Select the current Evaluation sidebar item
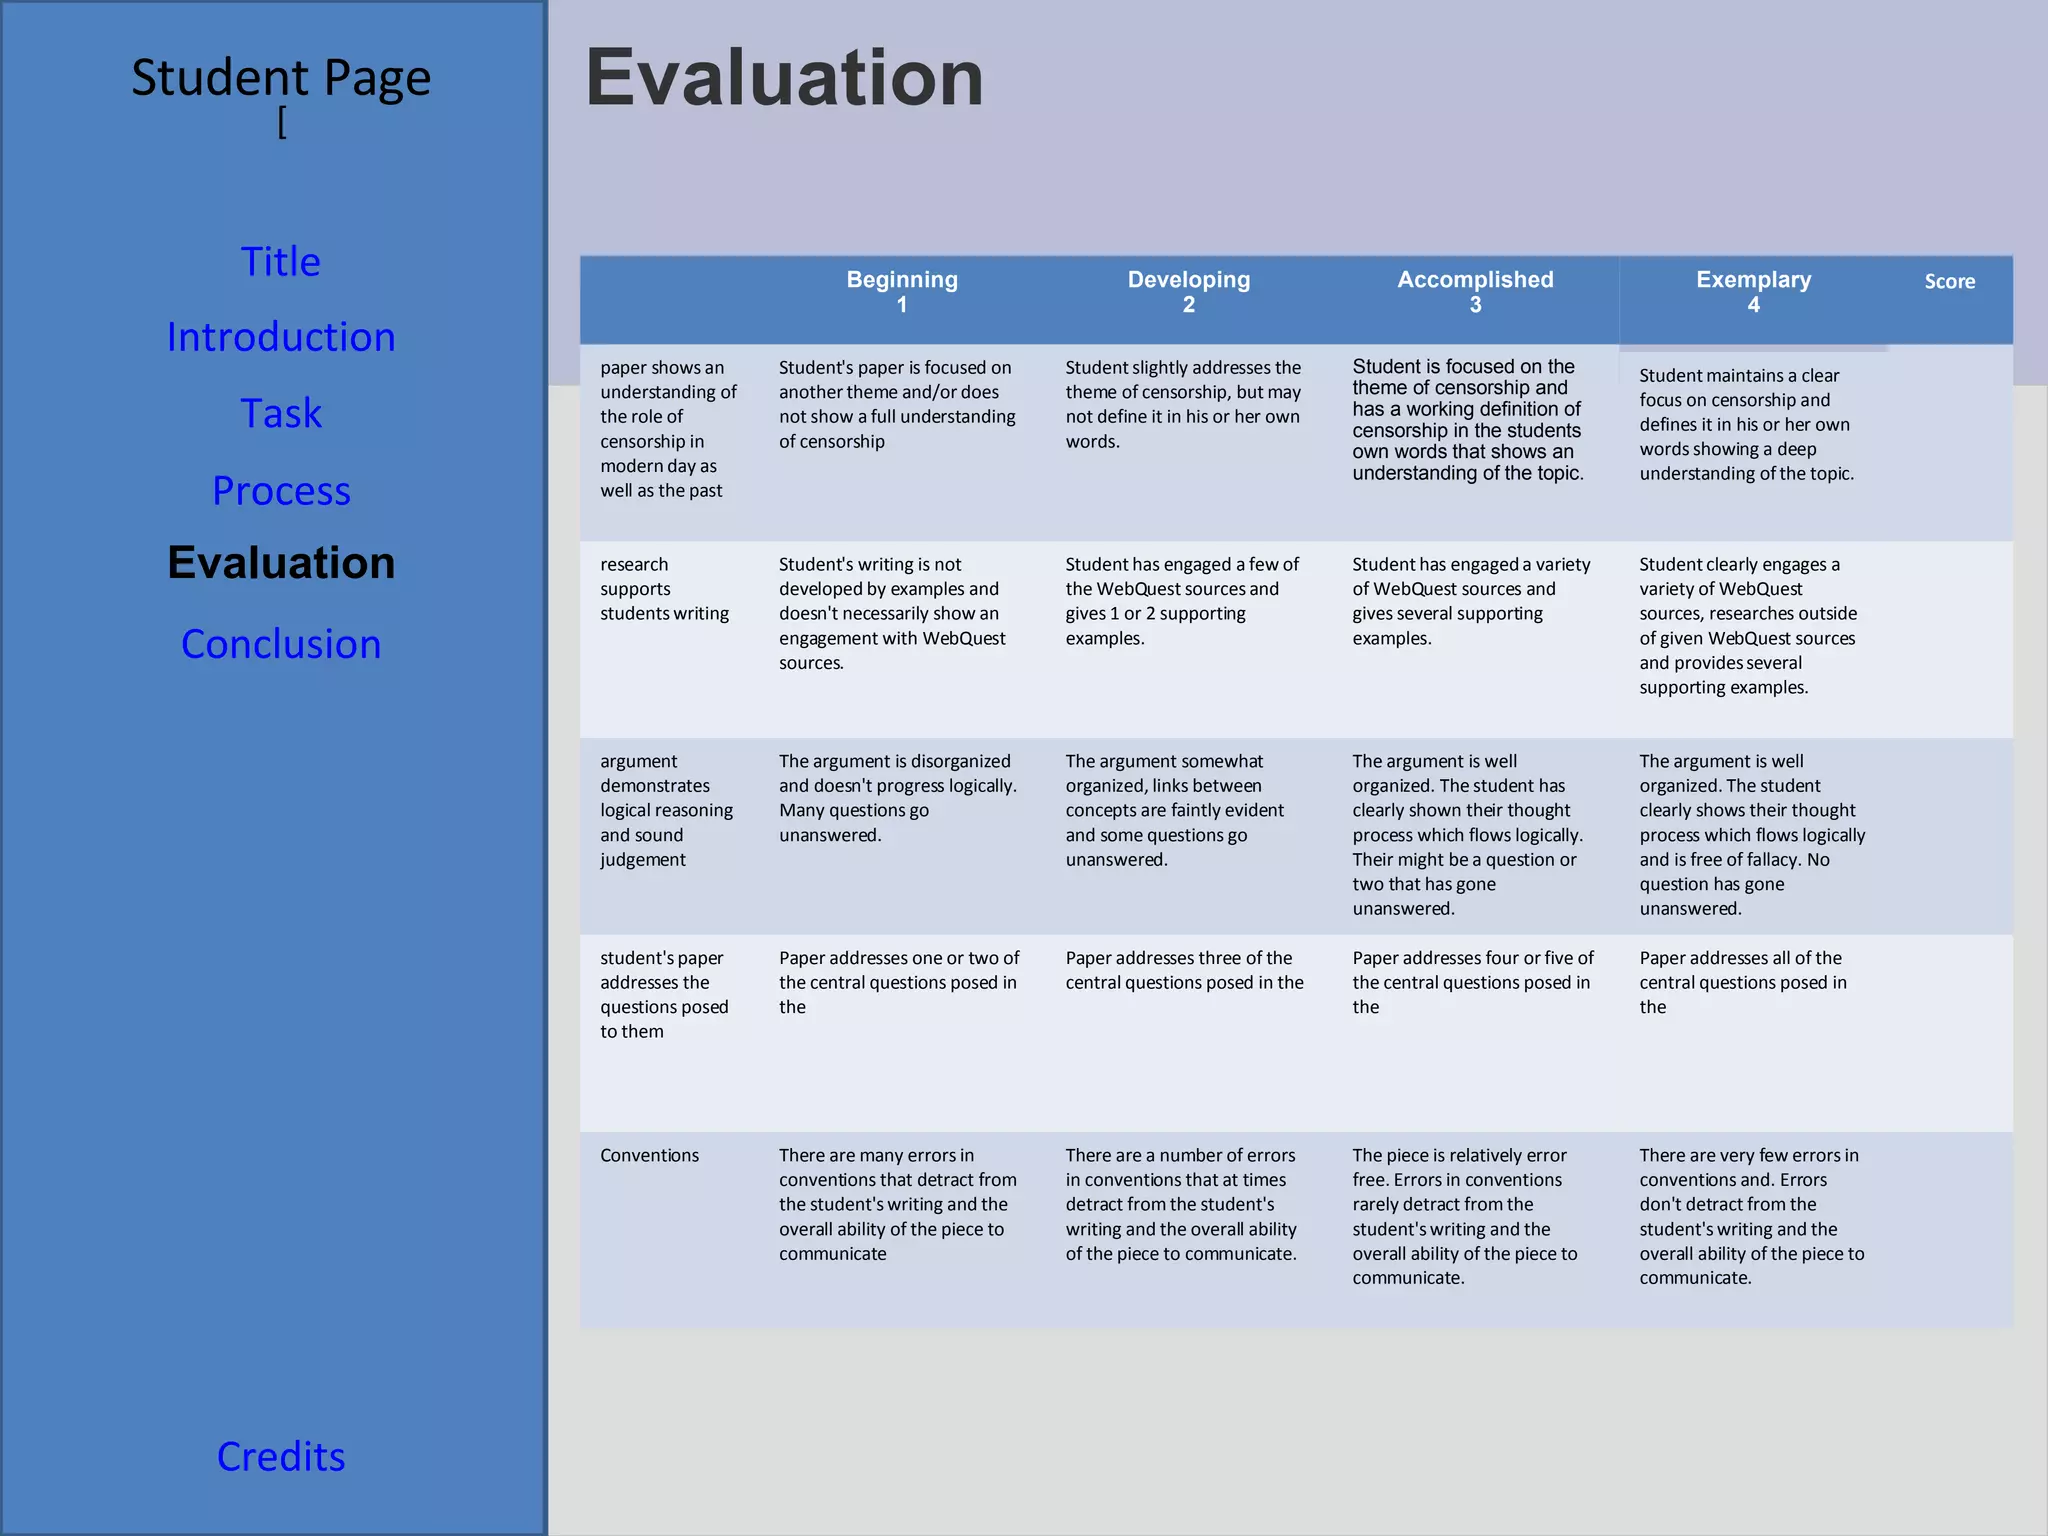Screen dimensions: 2048x1536 point(281,563)
